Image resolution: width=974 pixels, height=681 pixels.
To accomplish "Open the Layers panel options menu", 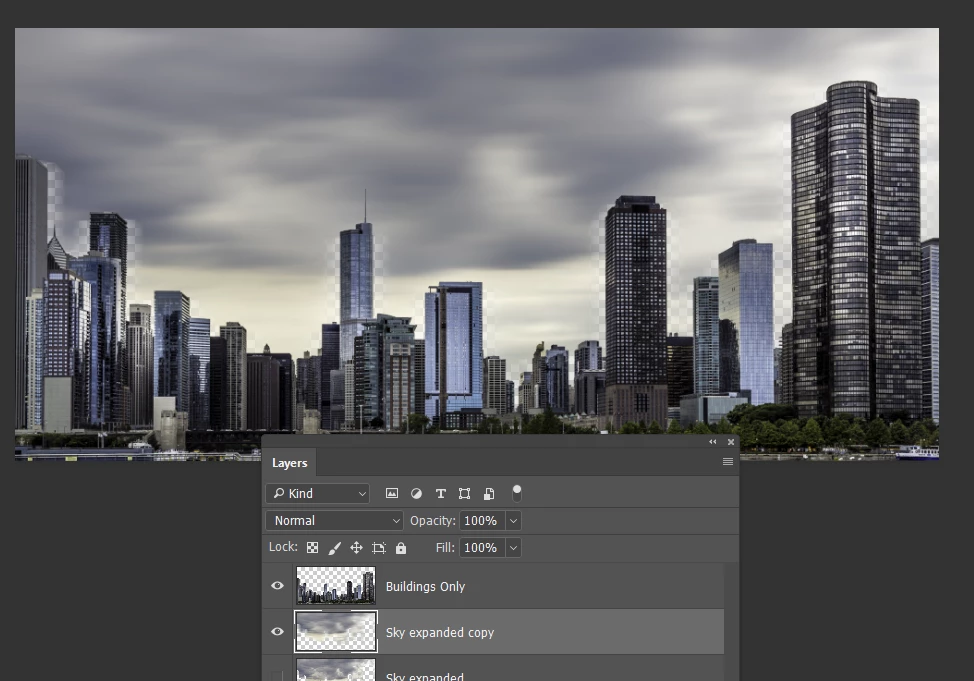I will [728, 462].
